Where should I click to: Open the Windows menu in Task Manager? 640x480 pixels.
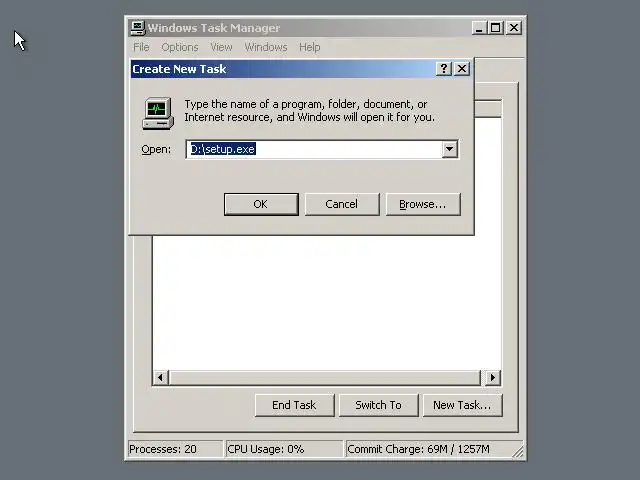tap(266, 47)
